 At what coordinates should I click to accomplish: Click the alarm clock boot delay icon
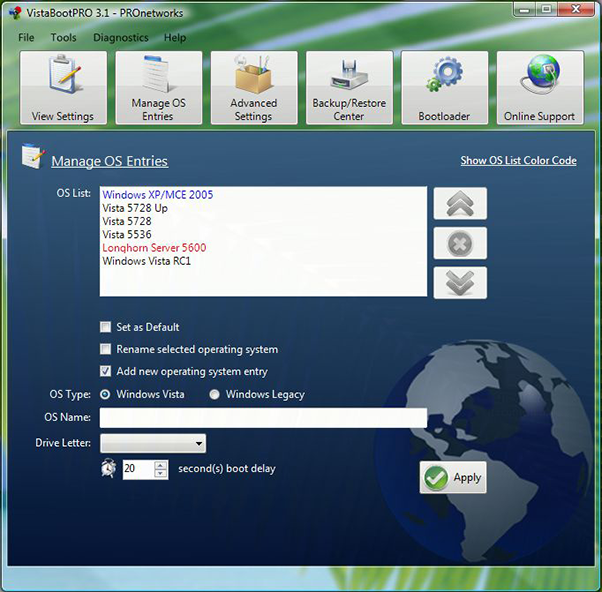tap(109, 468)
